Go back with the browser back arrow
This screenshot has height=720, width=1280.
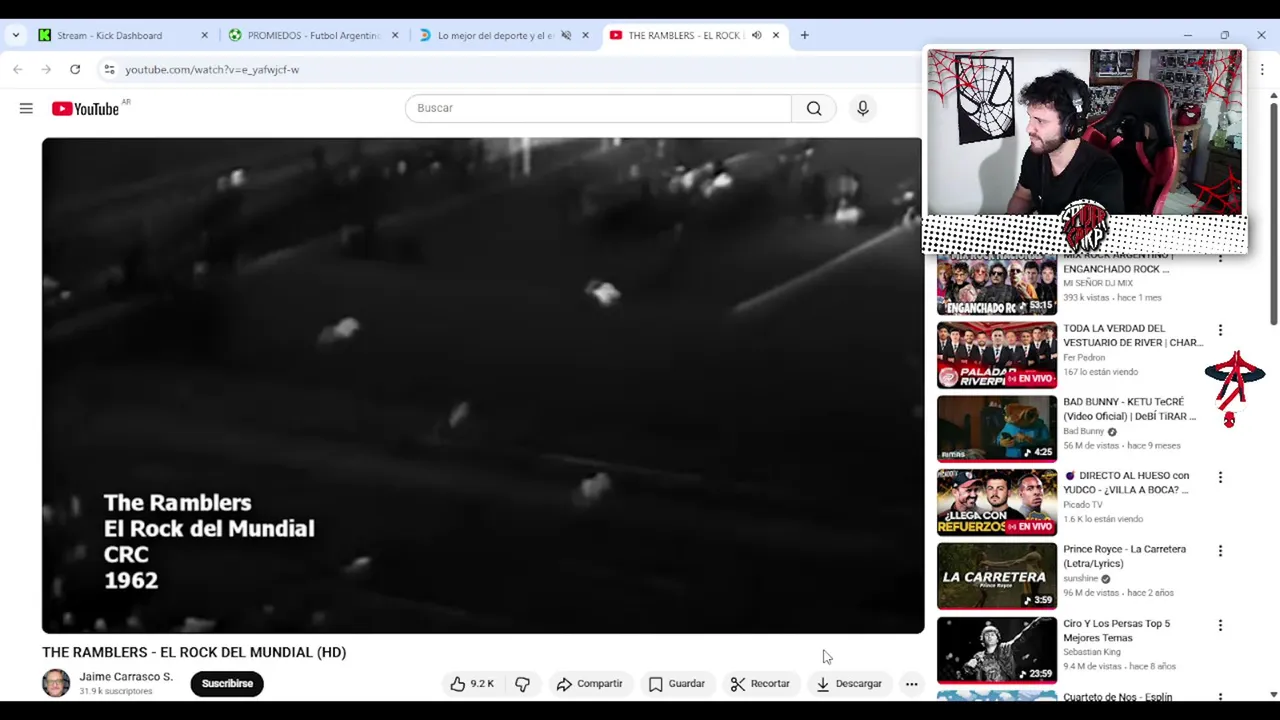(x=18, y=69)
